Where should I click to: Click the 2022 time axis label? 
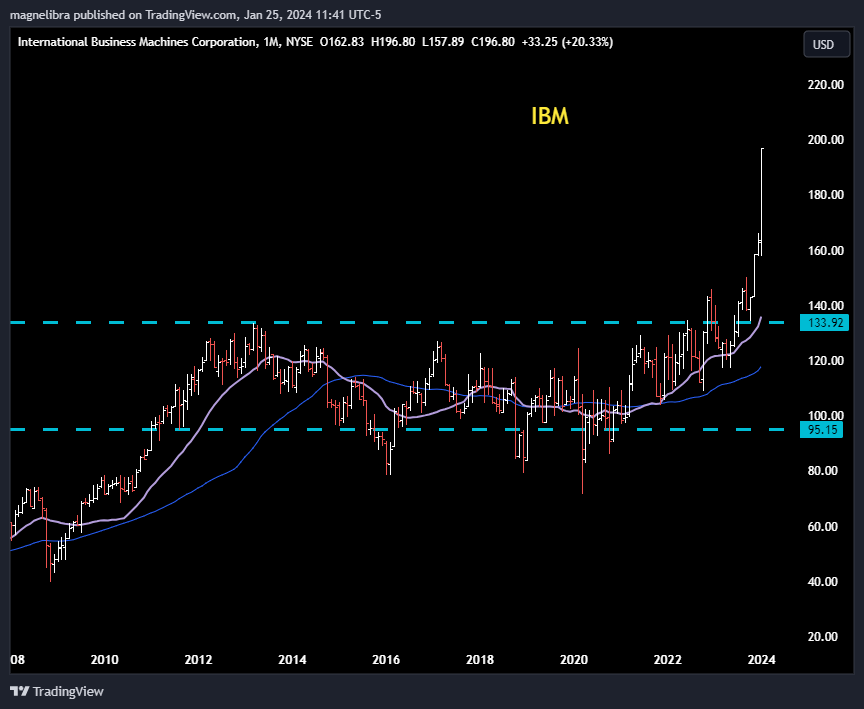[x=667, y=659]
